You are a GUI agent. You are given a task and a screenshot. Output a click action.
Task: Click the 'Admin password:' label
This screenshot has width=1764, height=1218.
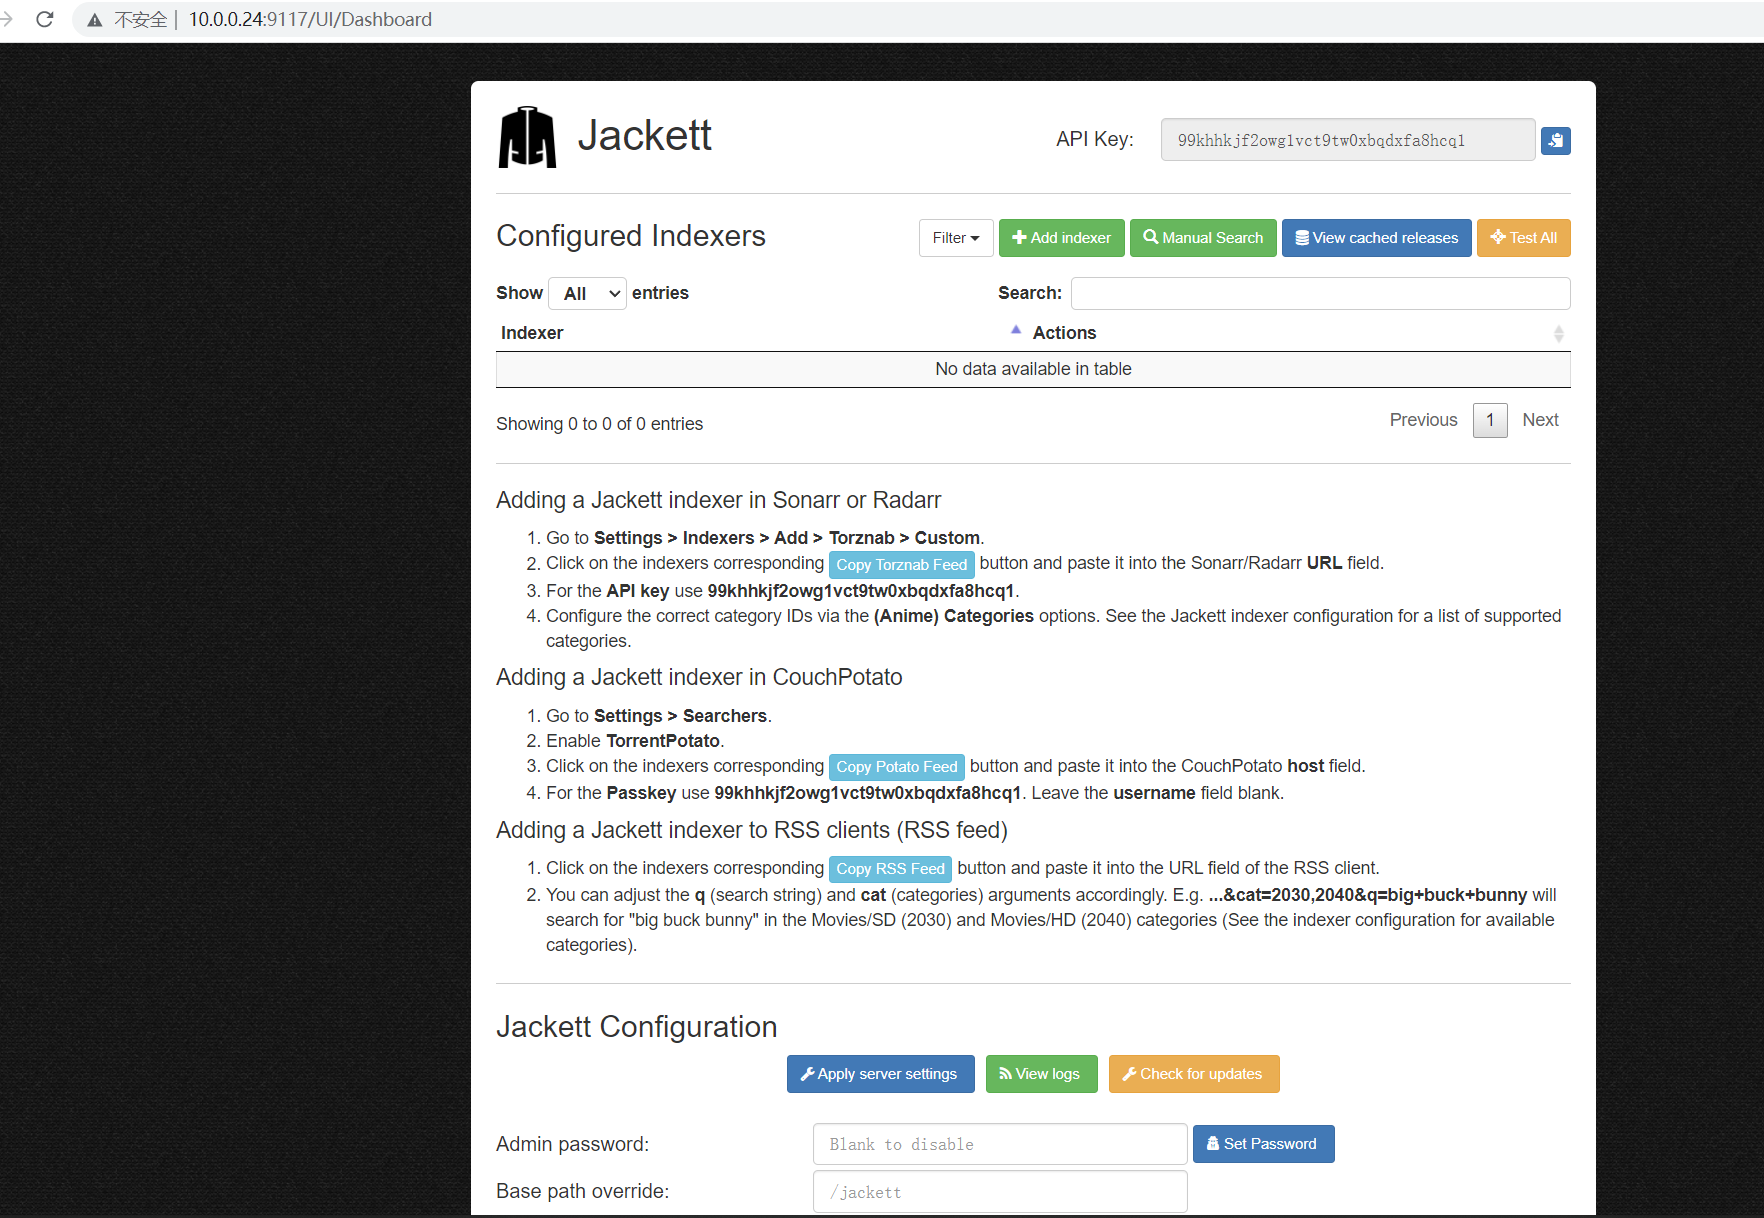572,1144
